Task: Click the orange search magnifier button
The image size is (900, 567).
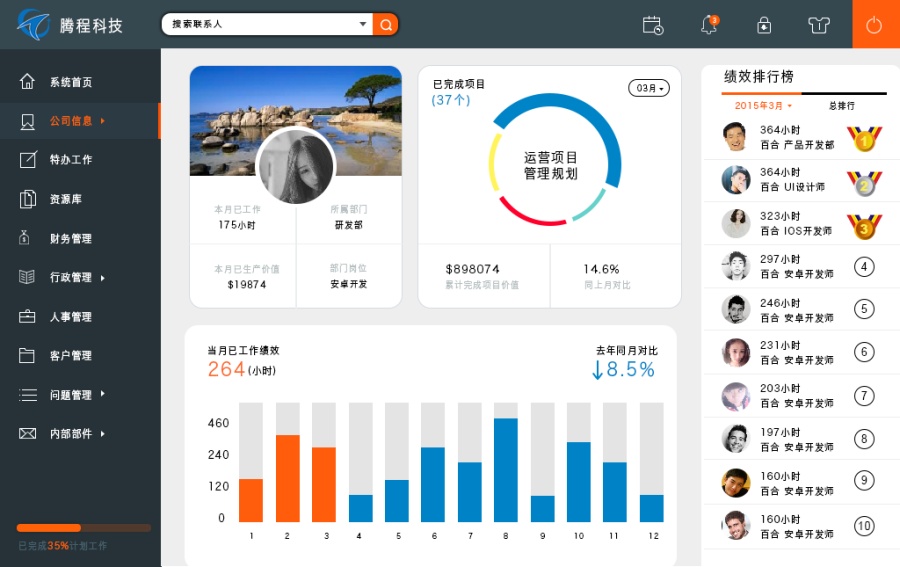Action: click(x=386, y=24)
